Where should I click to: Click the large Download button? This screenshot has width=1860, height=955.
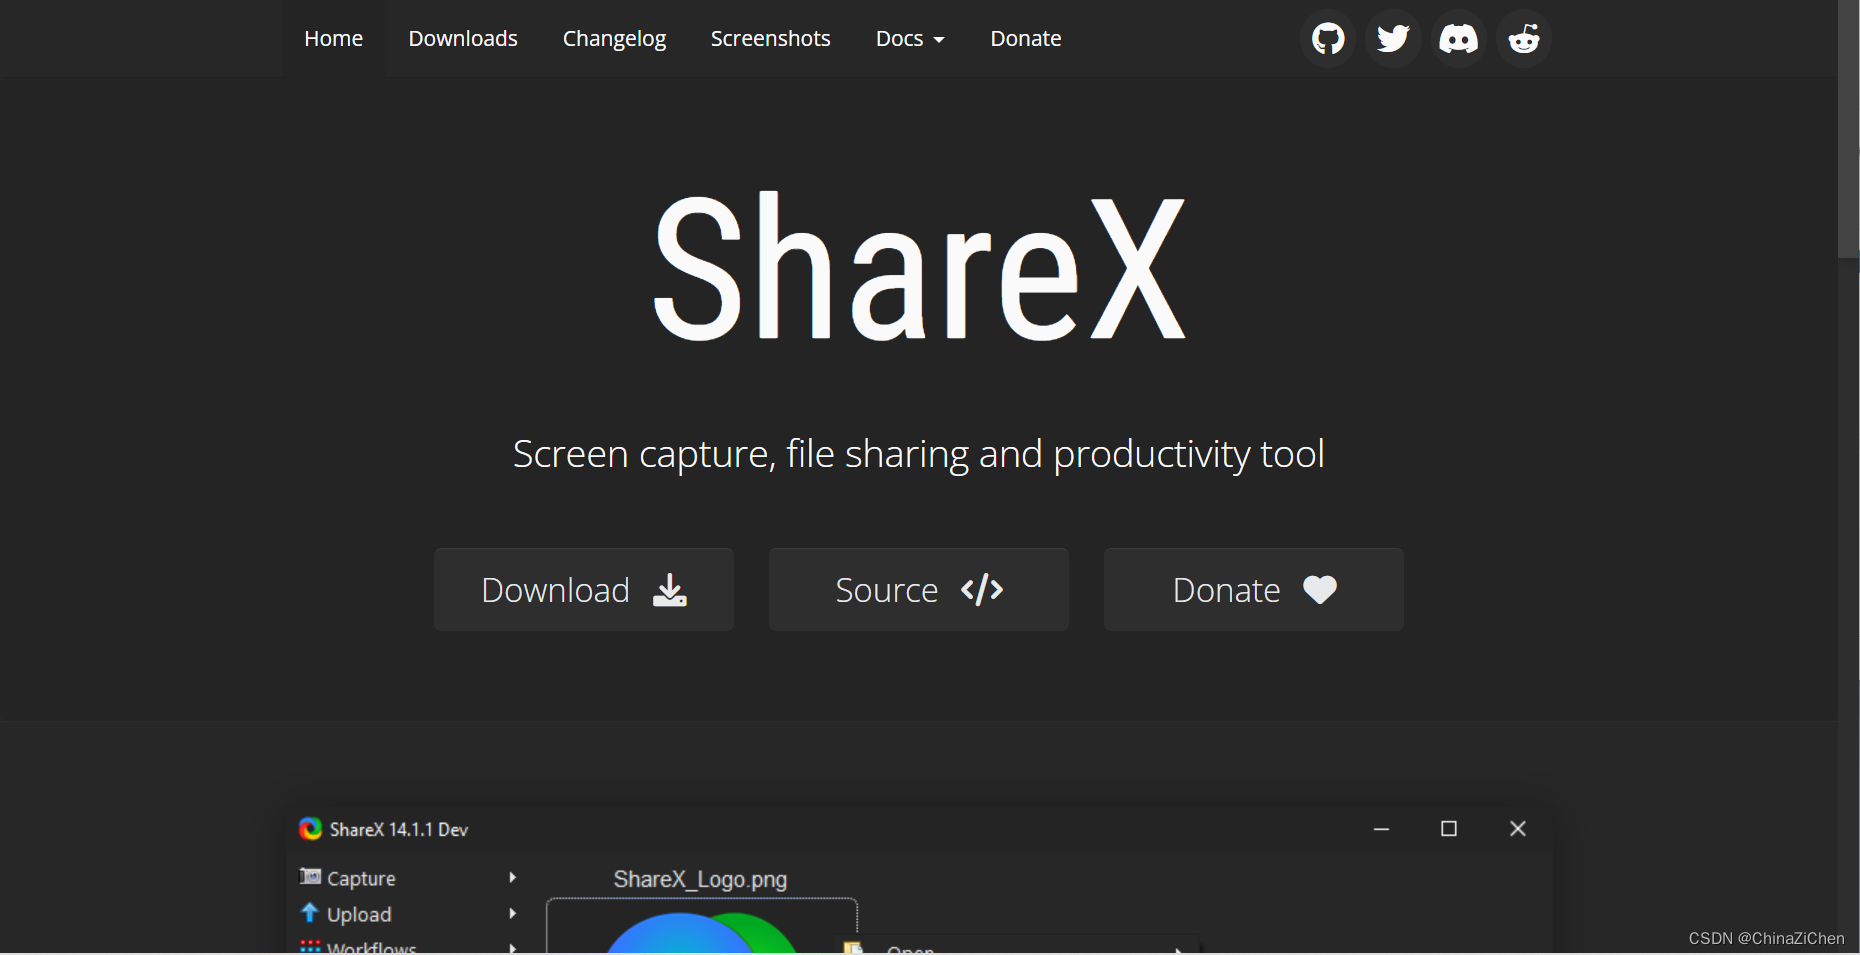click(x=584, y=589)
